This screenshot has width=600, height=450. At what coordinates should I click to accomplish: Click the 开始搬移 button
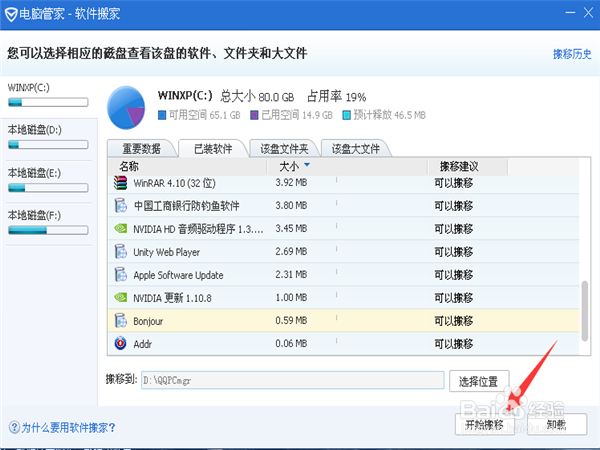(484, 424)
